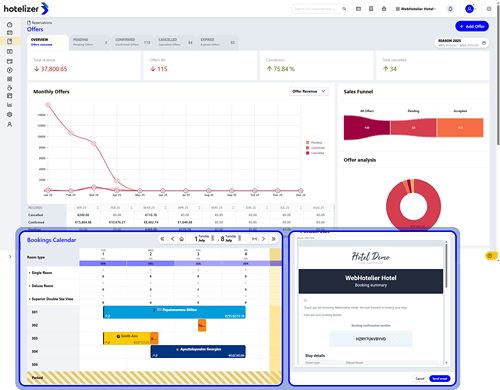Click room 305 row label

coord(34,365)
